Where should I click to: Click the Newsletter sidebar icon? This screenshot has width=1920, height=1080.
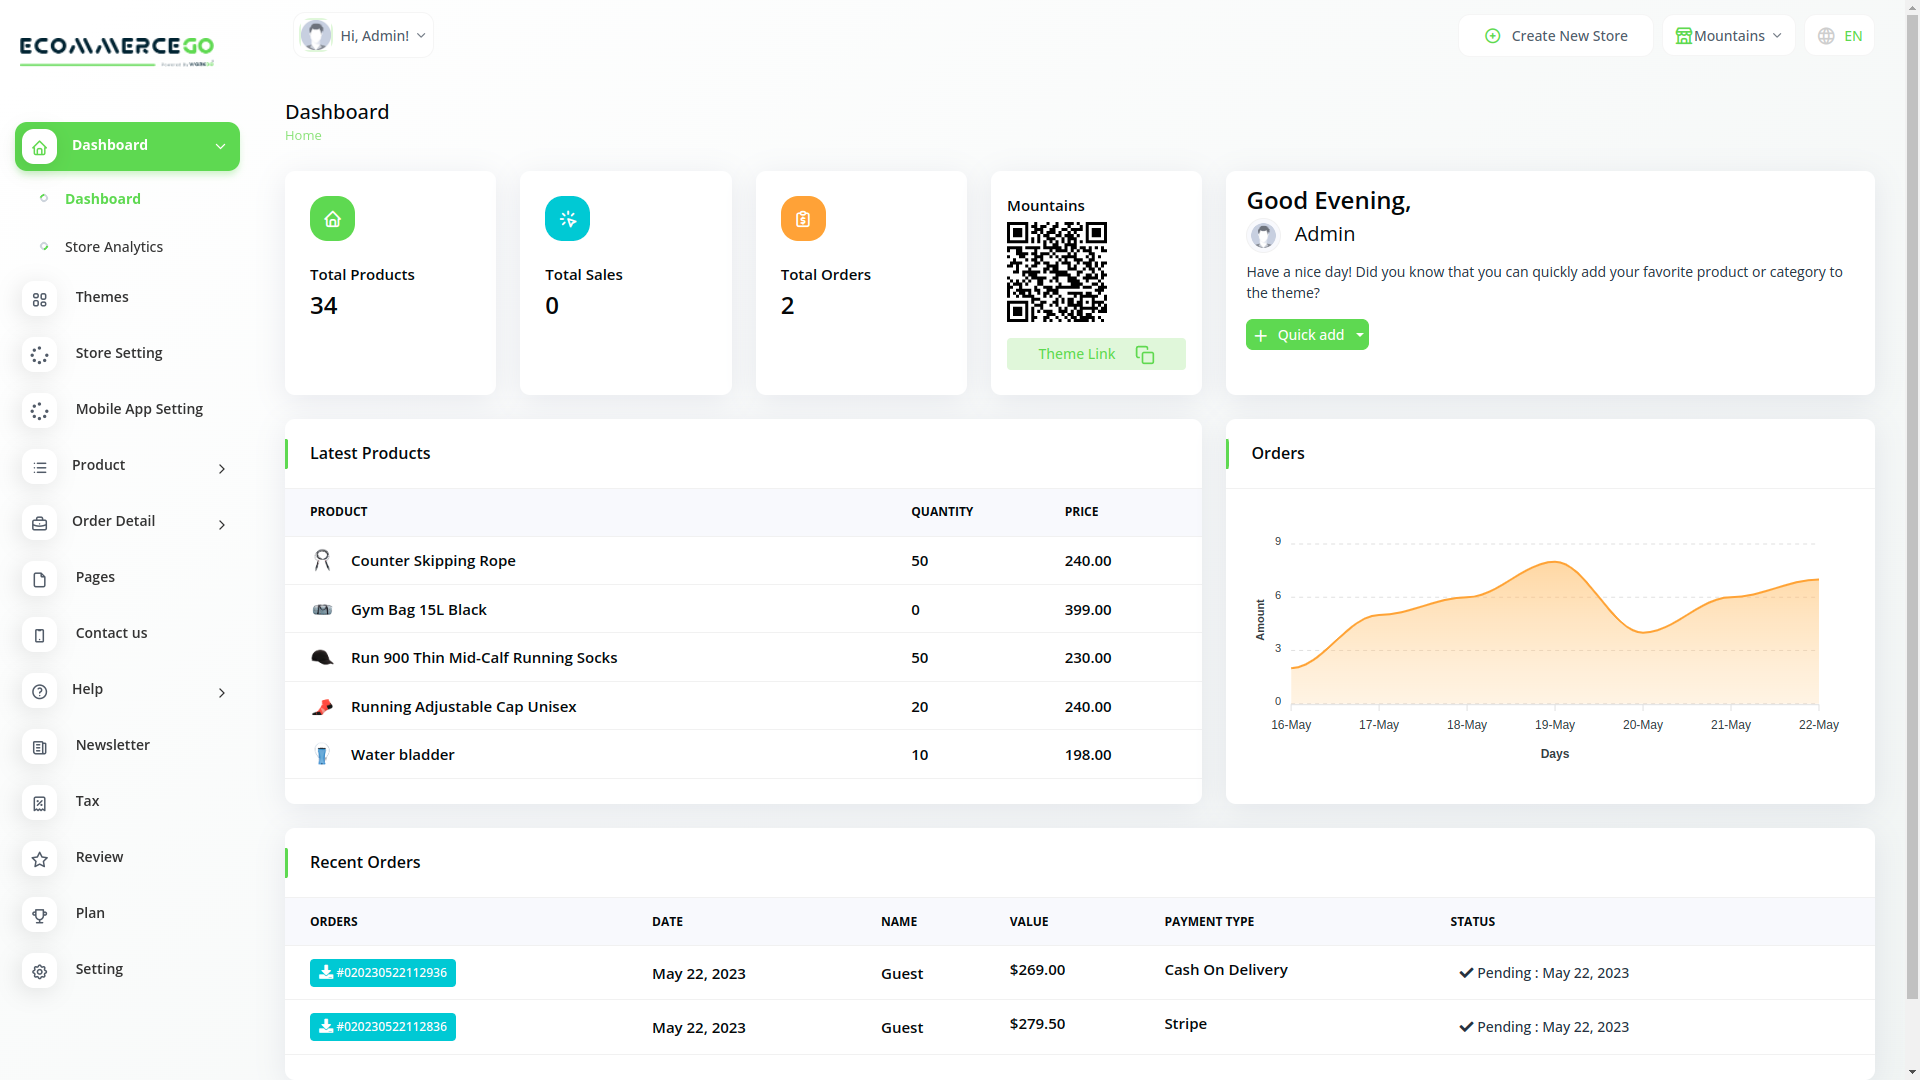[40, 747]
